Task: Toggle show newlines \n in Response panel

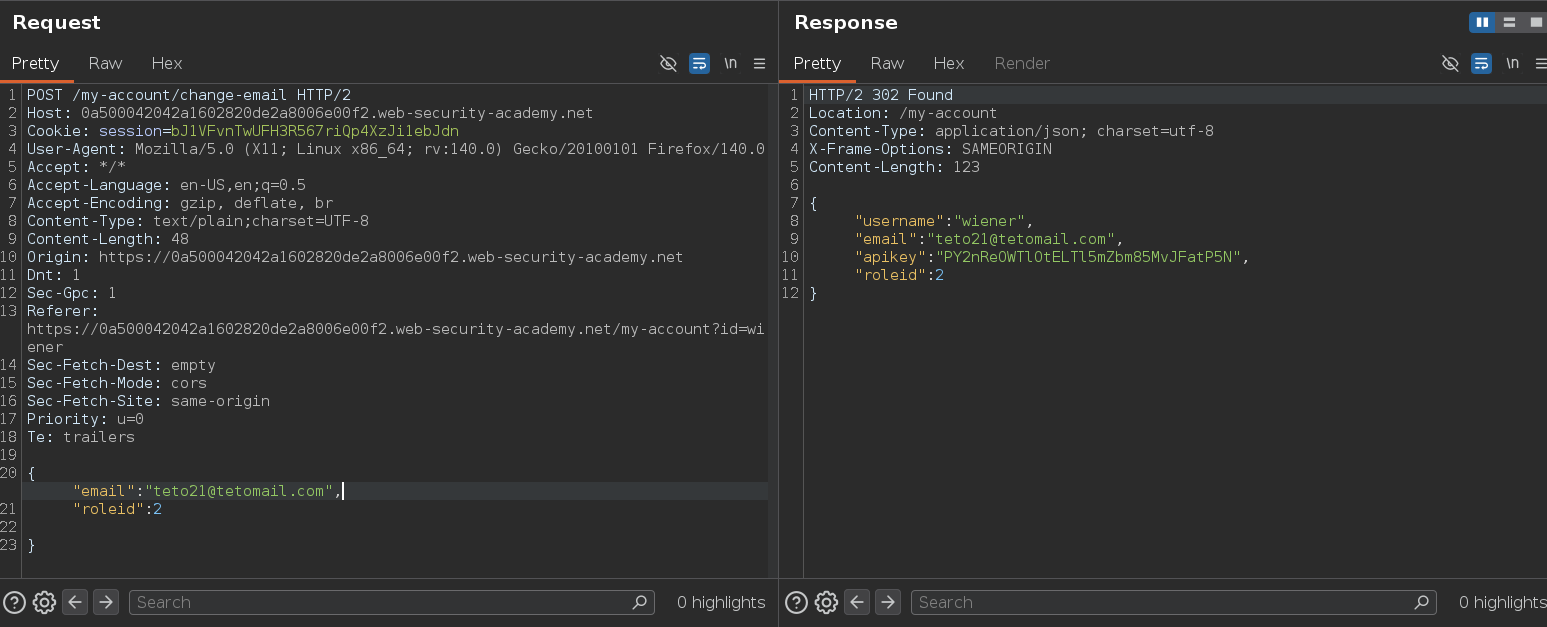Action: pyautogui.click(x=1513, y=63)
